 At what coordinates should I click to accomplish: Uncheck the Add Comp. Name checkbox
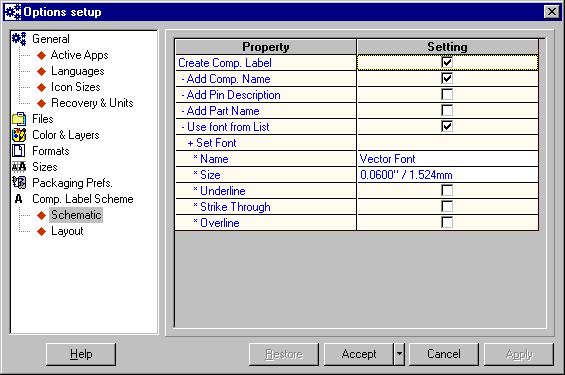point(447,78)
